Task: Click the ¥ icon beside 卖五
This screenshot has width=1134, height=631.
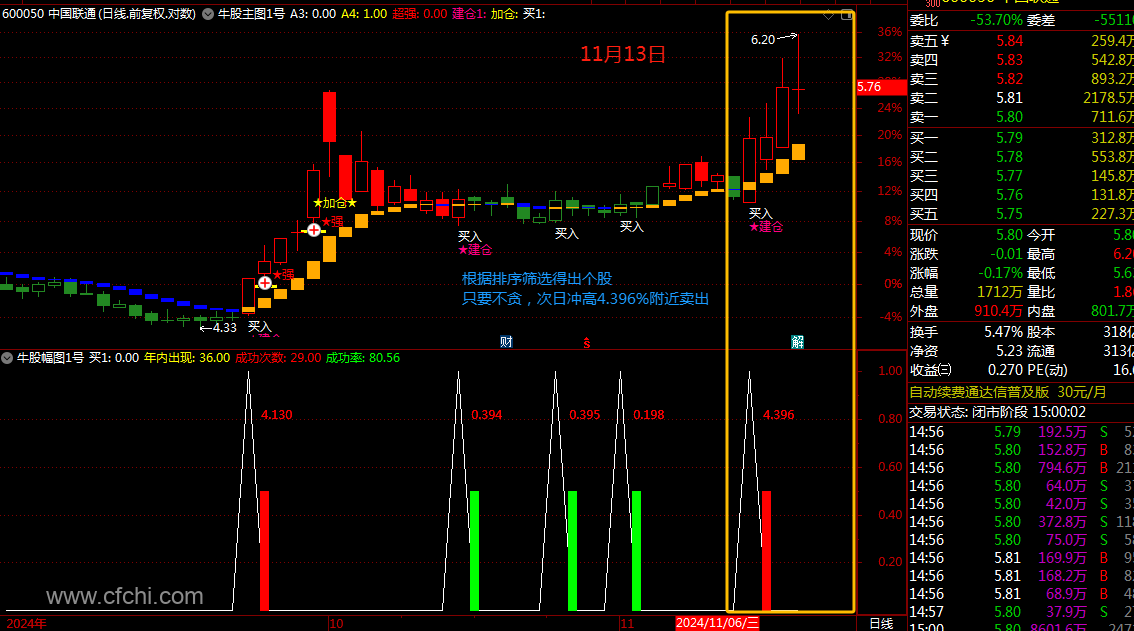Action: [x=945, y=41]
